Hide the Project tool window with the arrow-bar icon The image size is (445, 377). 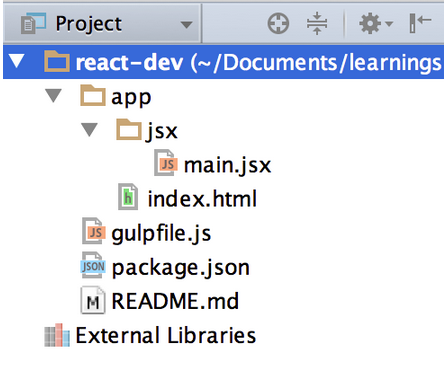click(420, 23)
